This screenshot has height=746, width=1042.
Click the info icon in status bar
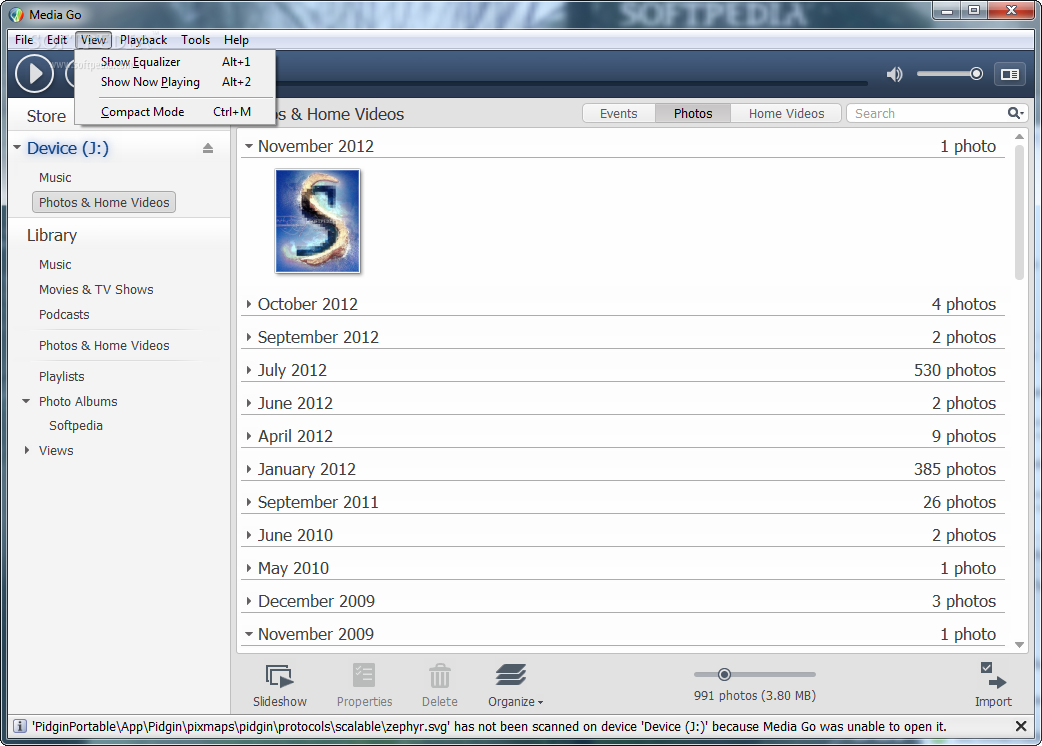(20, 726)
